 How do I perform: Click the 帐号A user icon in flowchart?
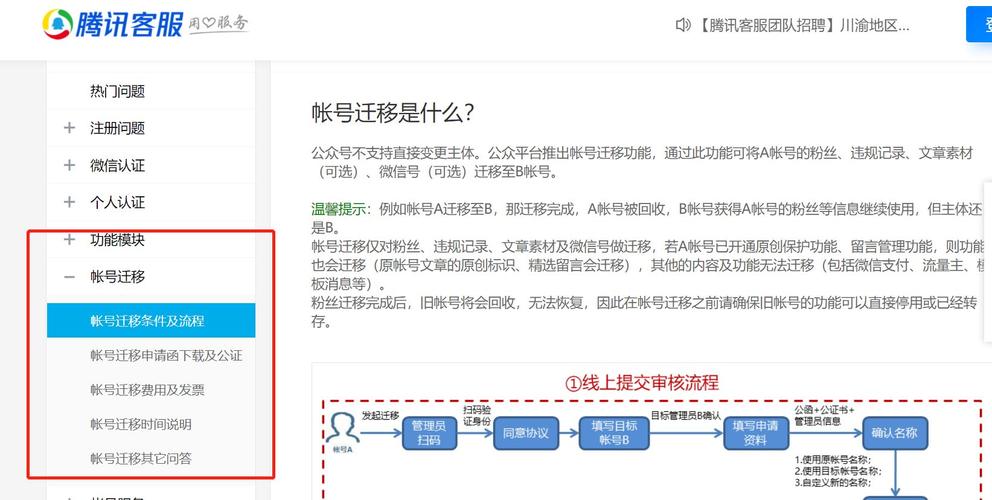(x=342, y=430)
